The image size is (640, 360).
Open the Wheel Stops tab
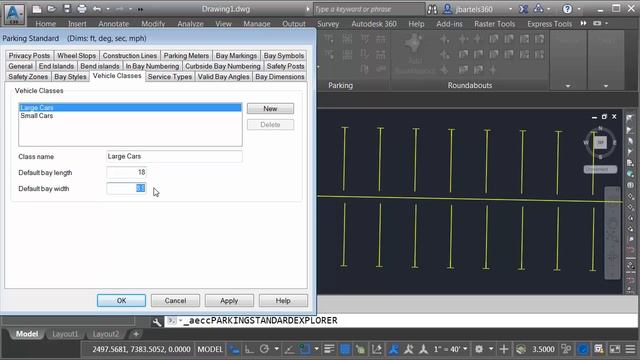(x=76, y=56)
